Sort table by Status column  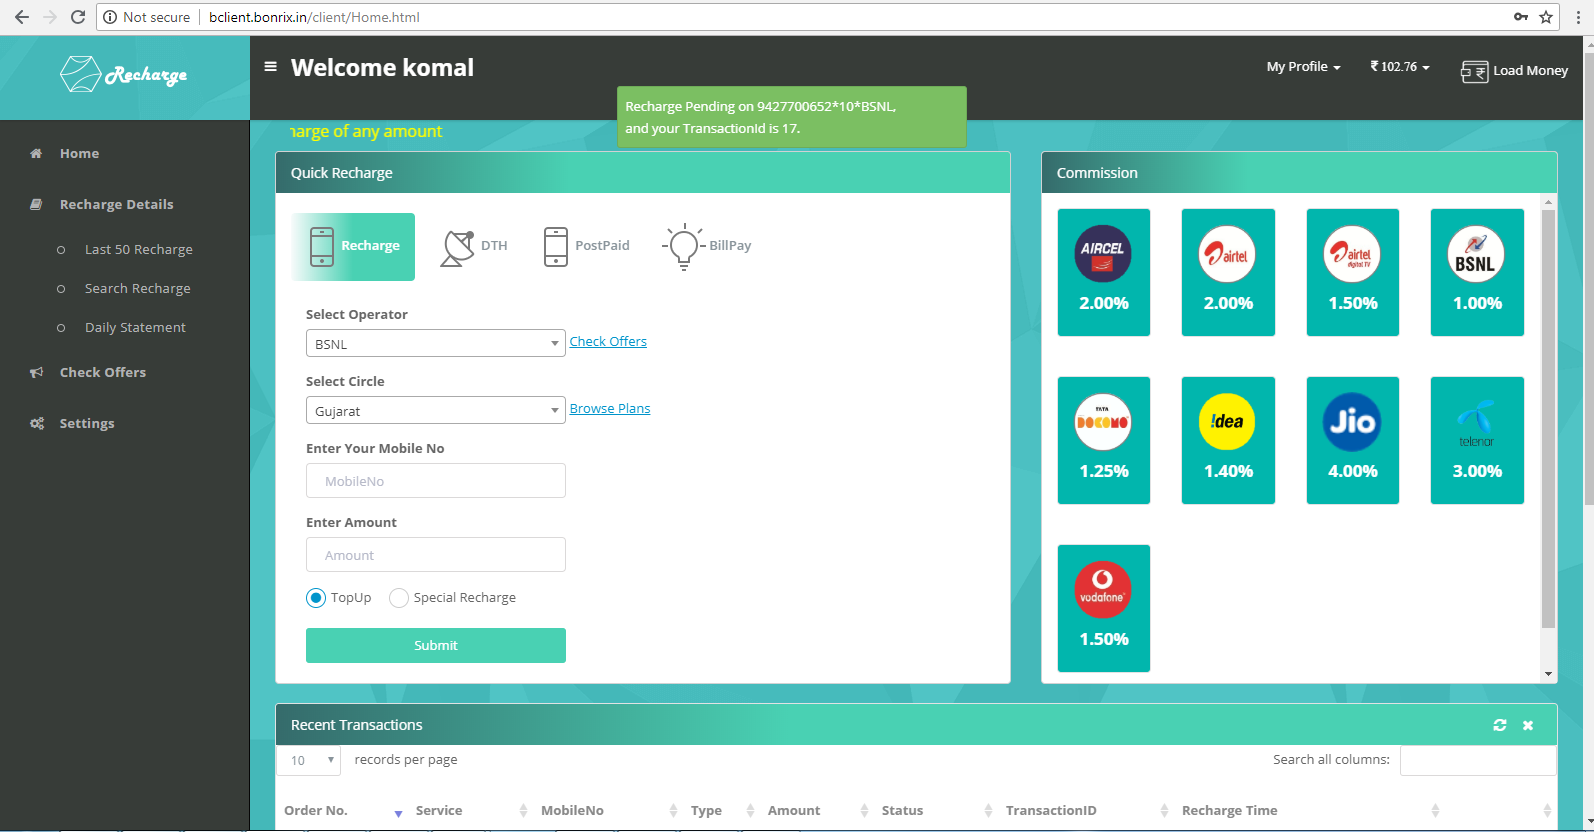coord(935,811)
